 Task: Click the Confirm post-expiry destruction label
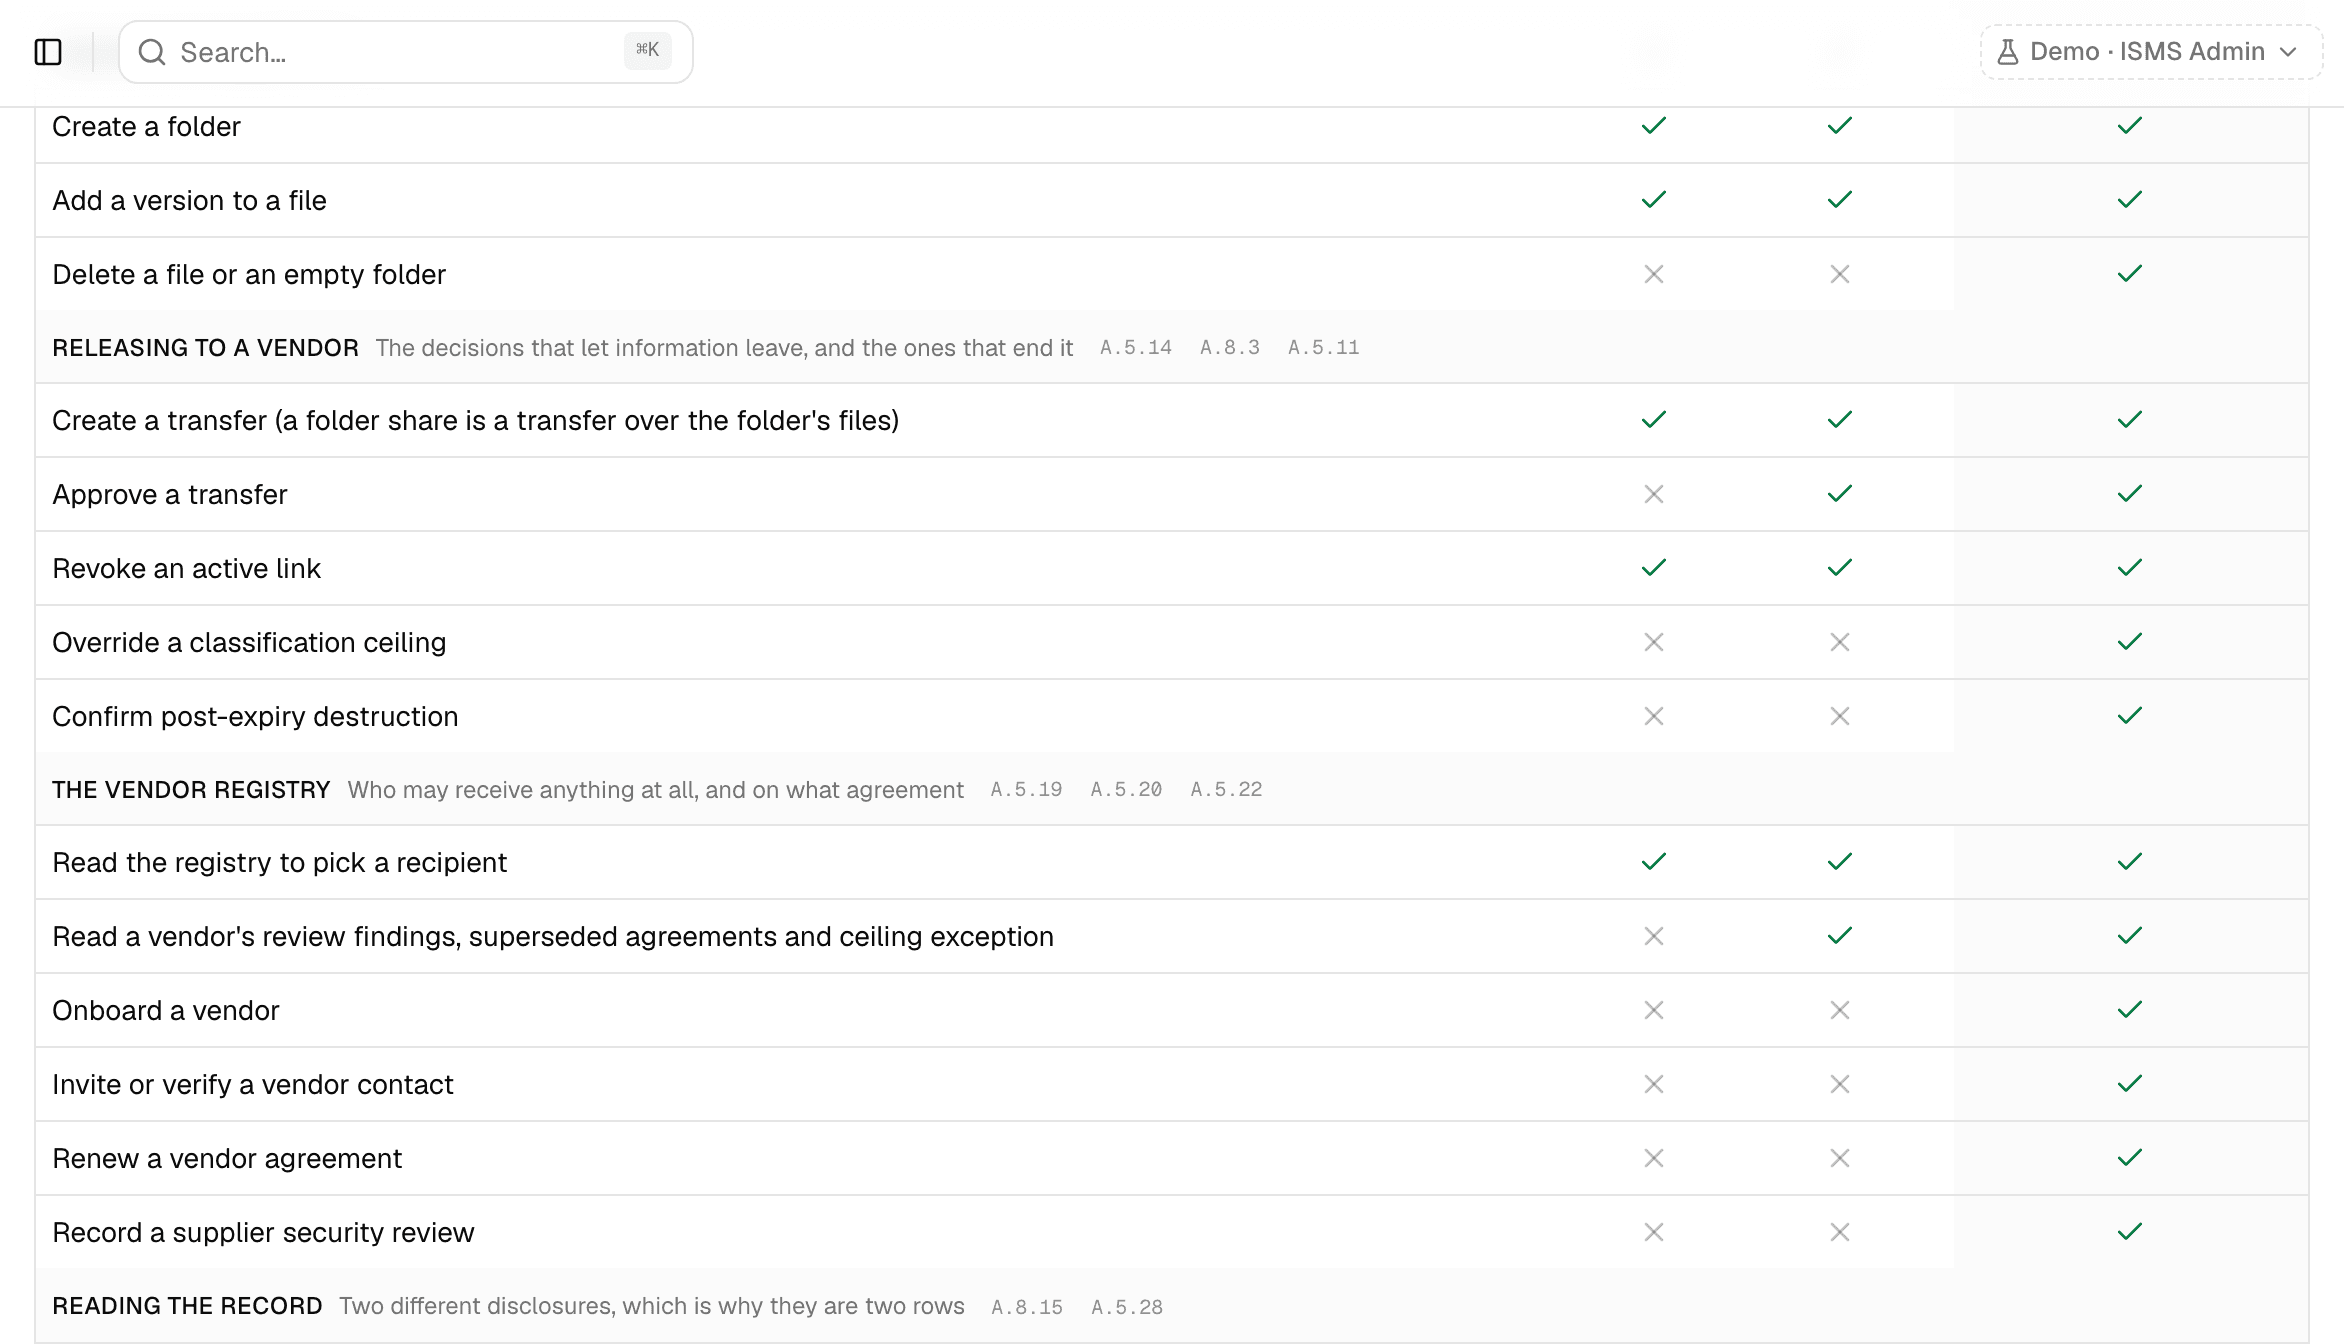[x=255, y=716]
